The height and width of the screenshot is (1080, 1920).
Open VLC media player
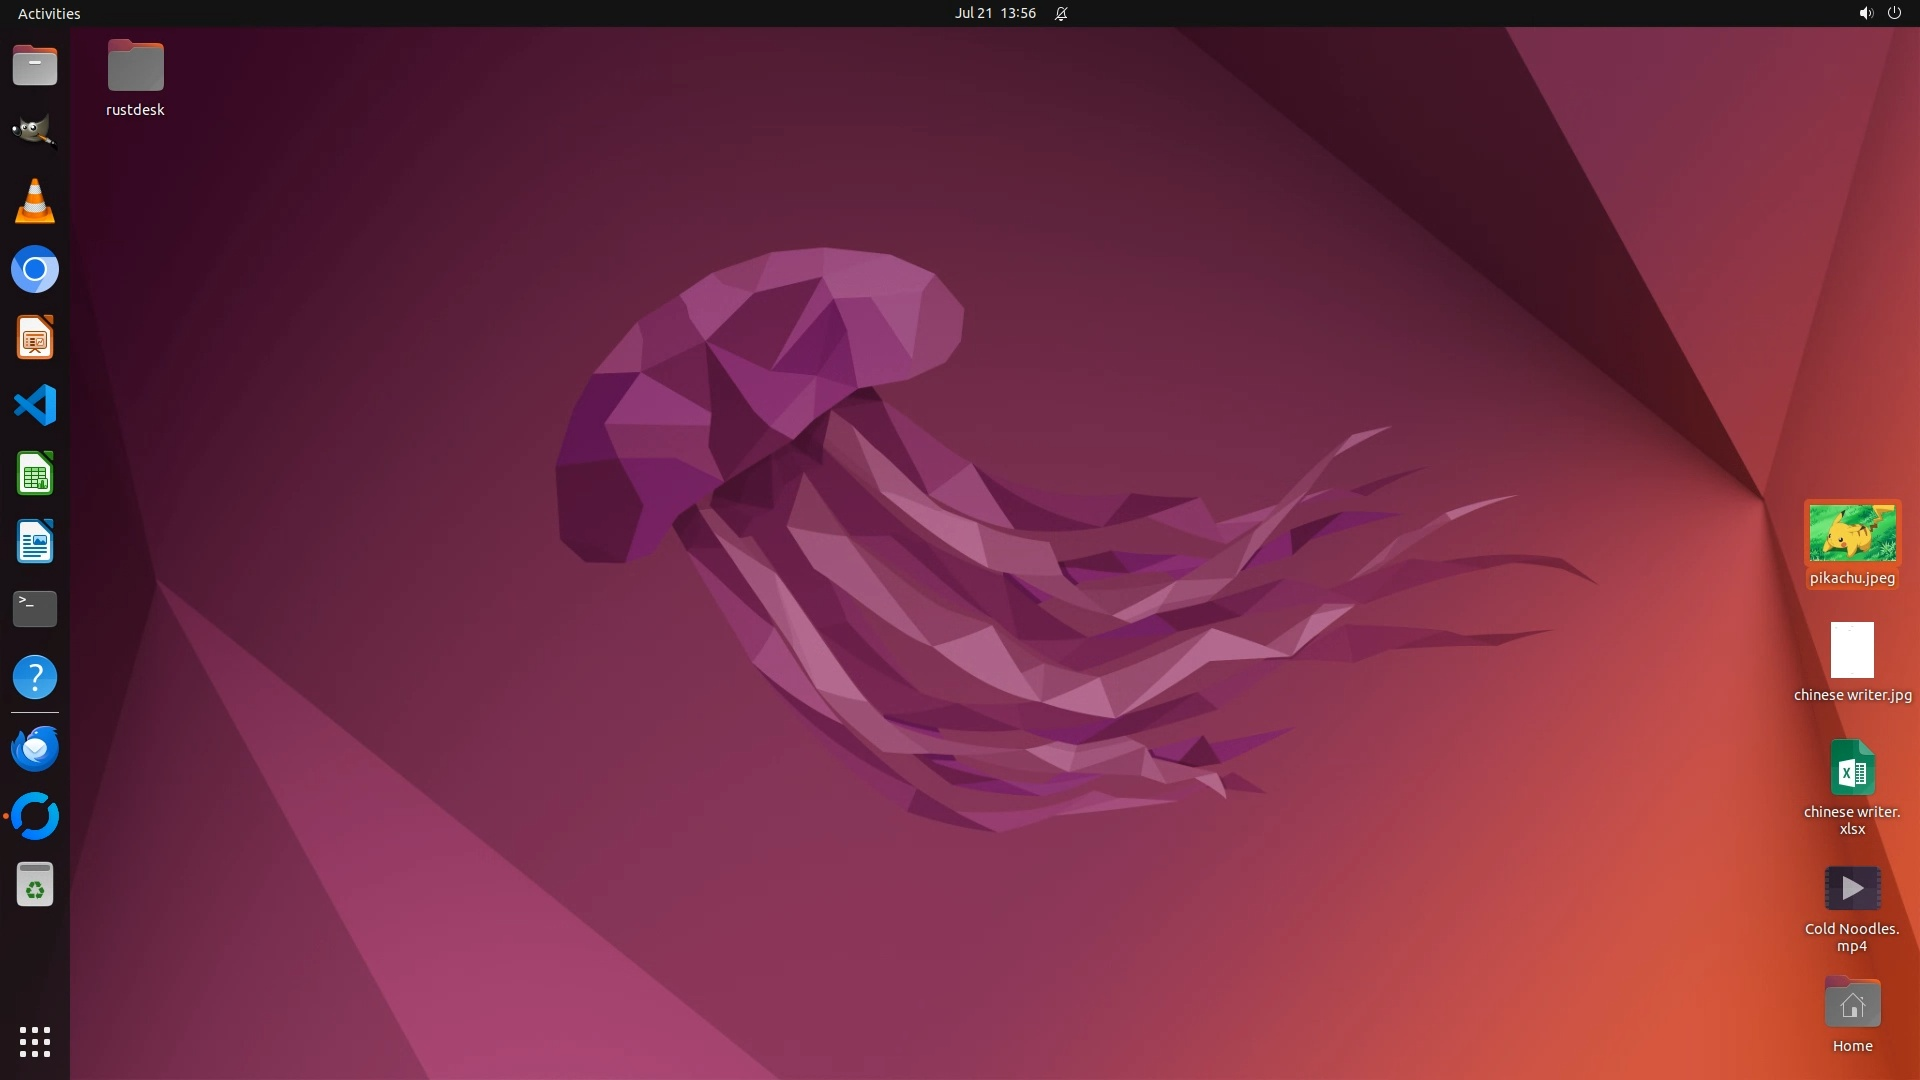coord(34,201)
